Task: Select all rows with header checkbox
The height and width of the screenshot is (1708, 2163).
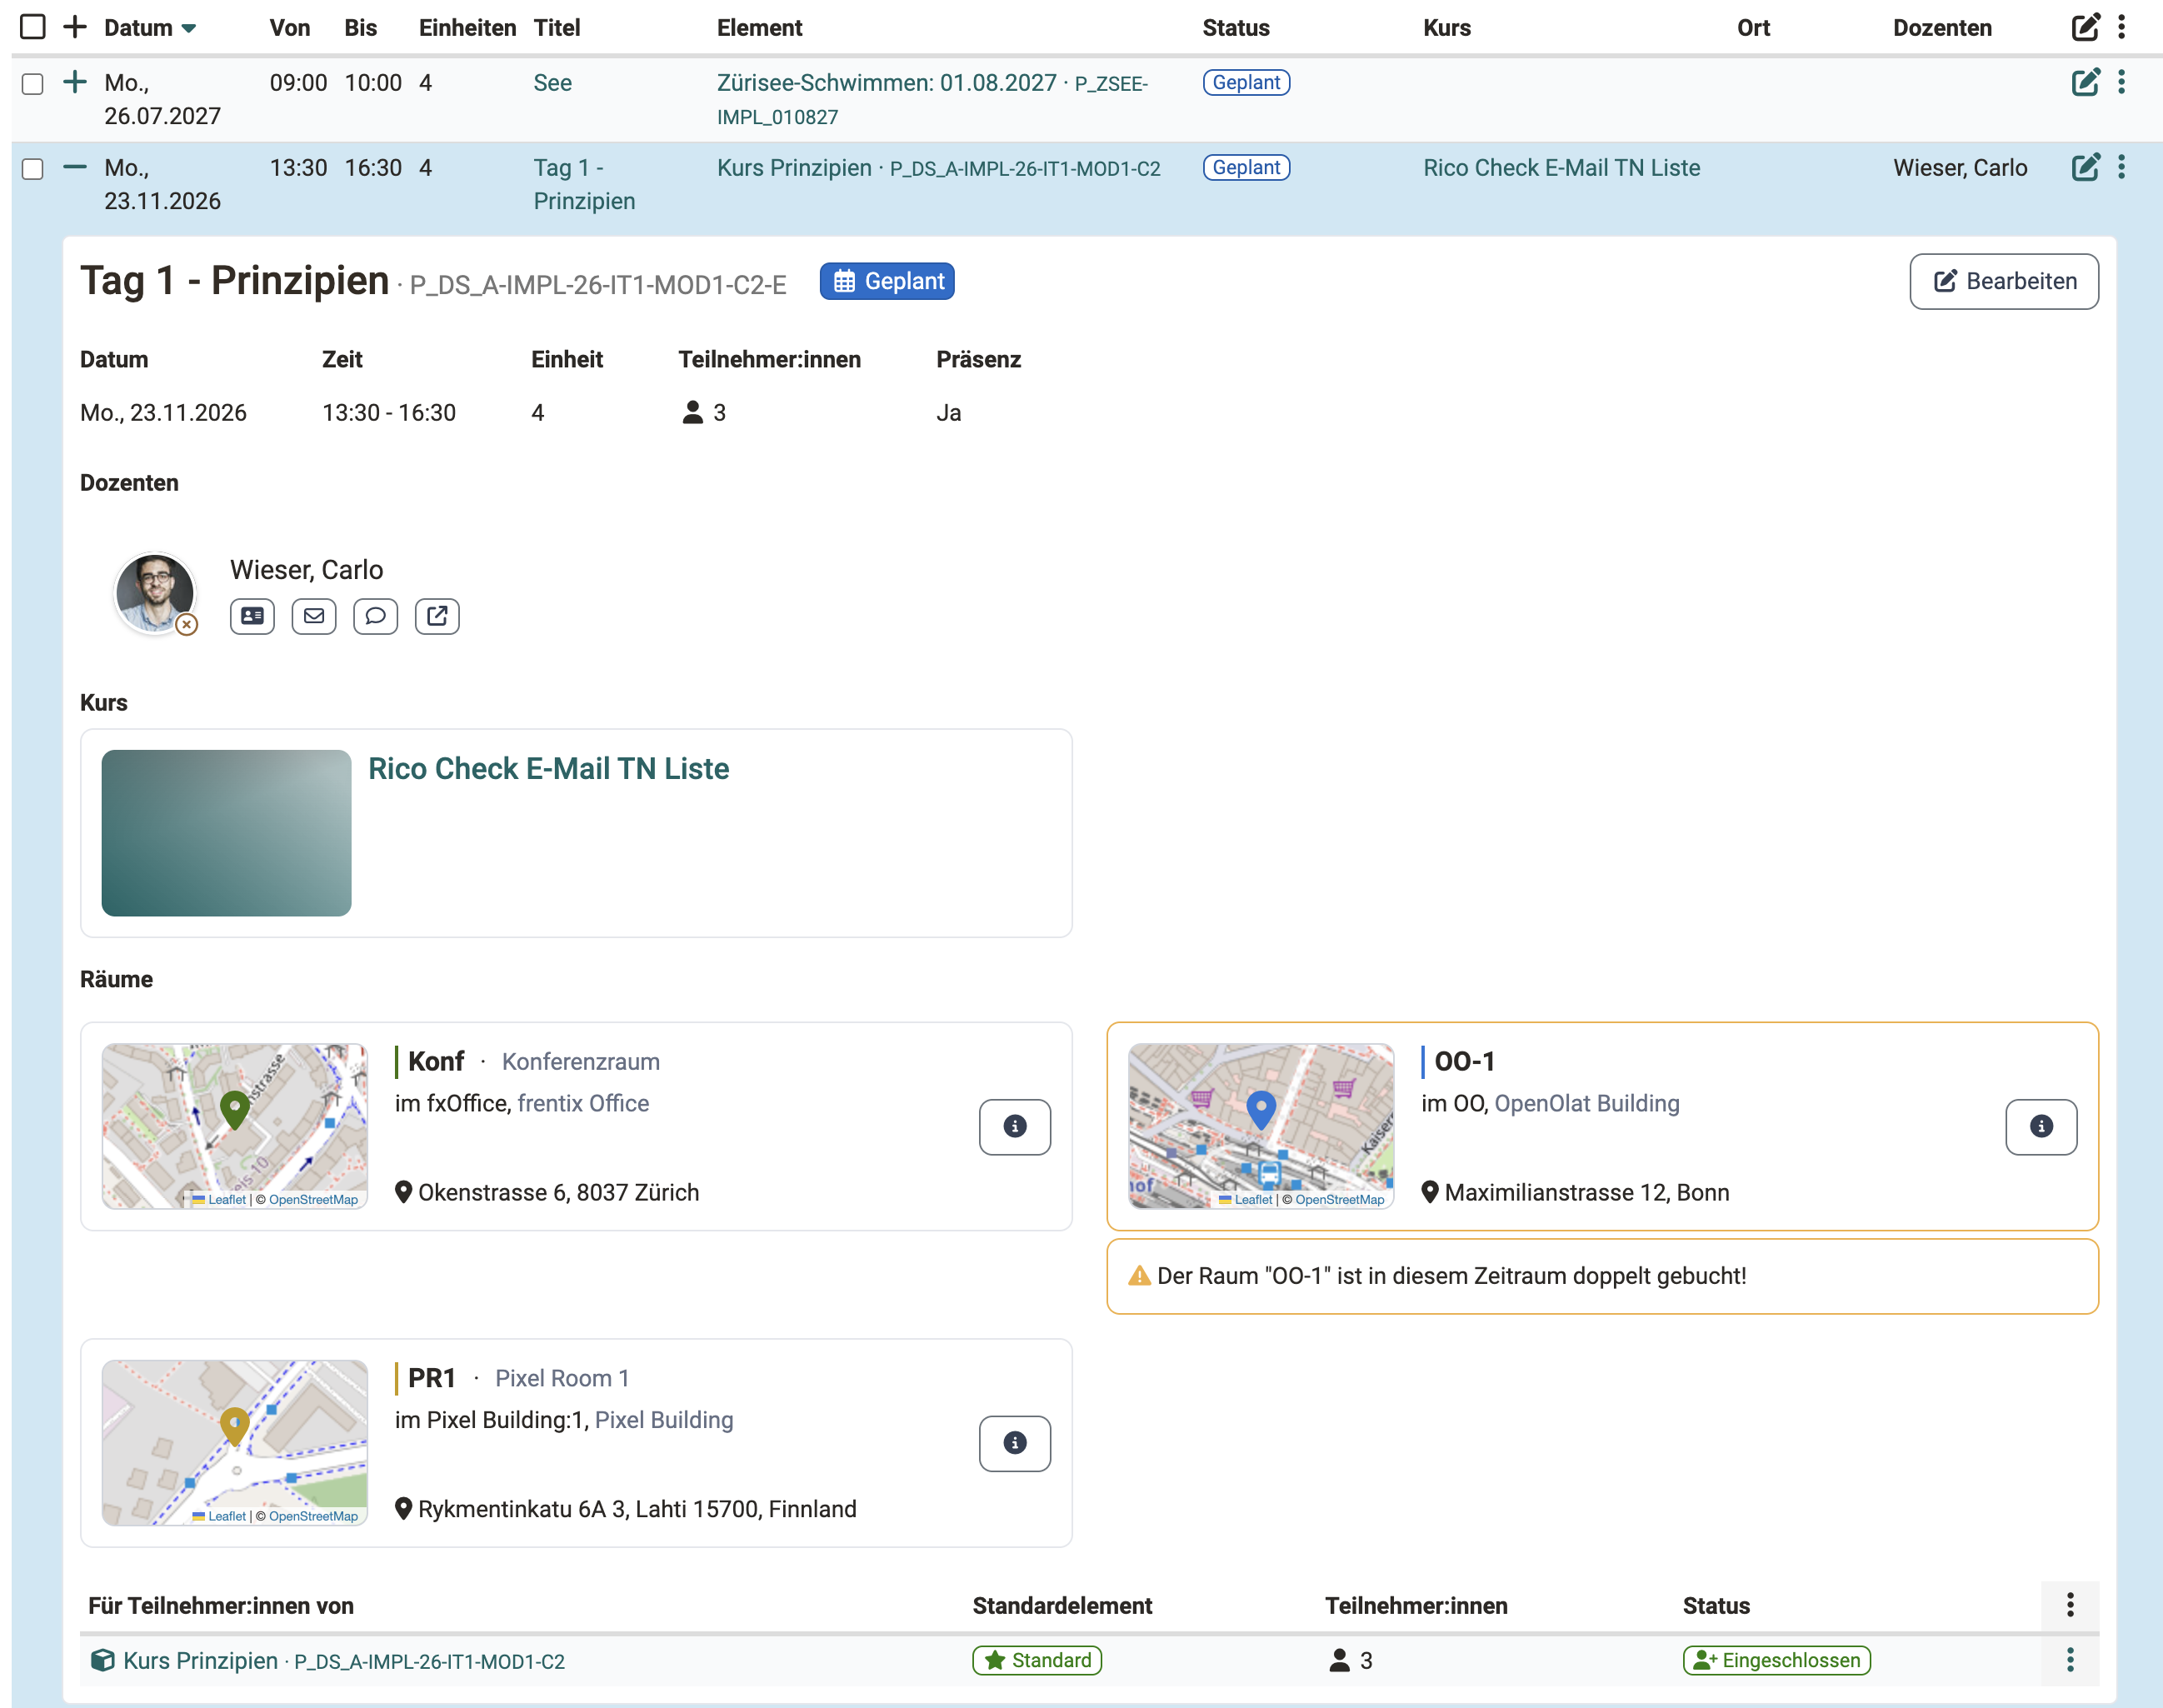Action: tap(33, 27)
